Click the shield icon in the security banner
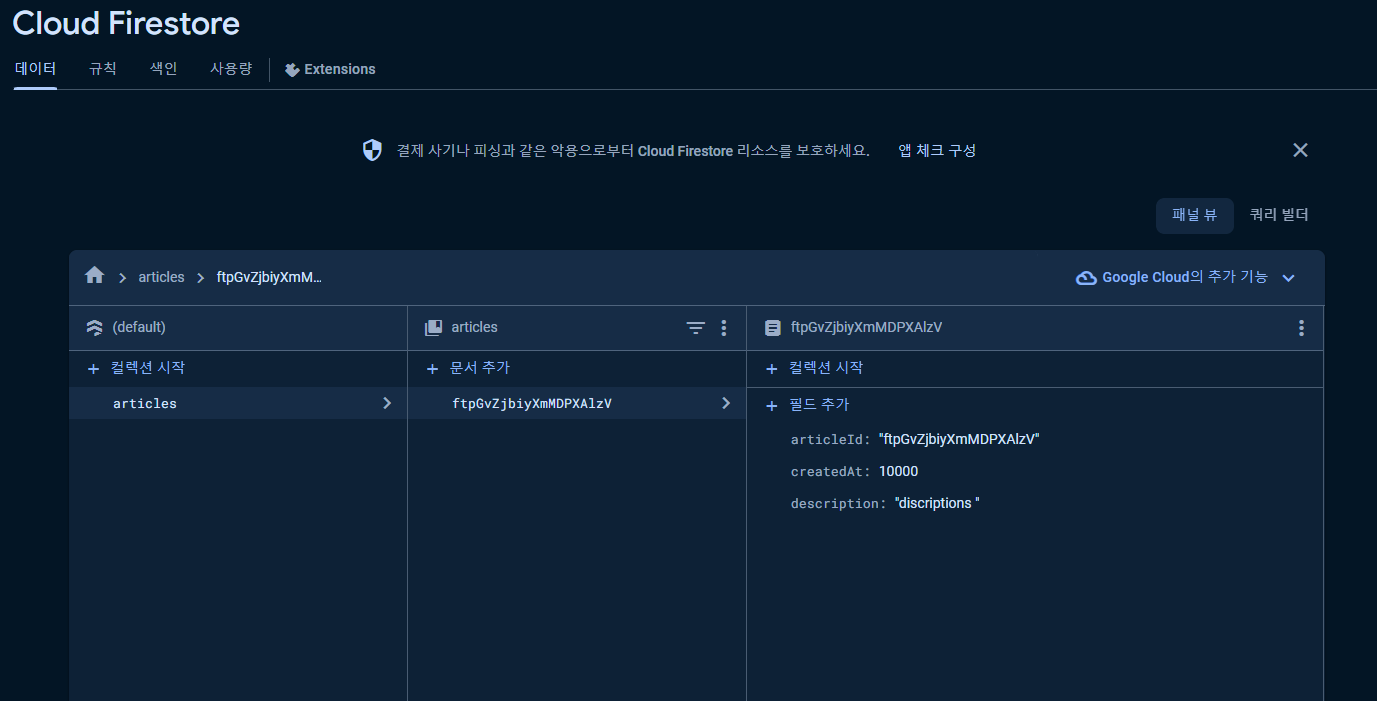Image resolution: width=1377 pixels, height=701 pixels. (372, 150)
